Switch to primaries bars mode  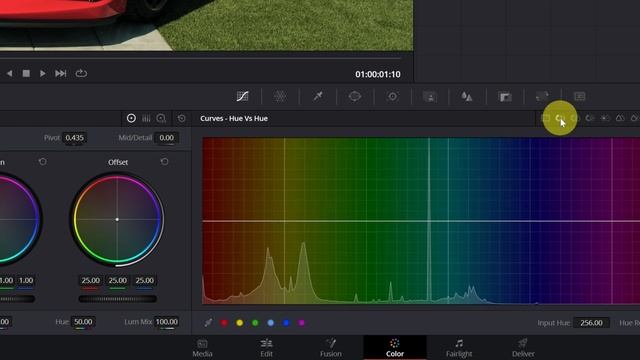click(x=146, y=118)
